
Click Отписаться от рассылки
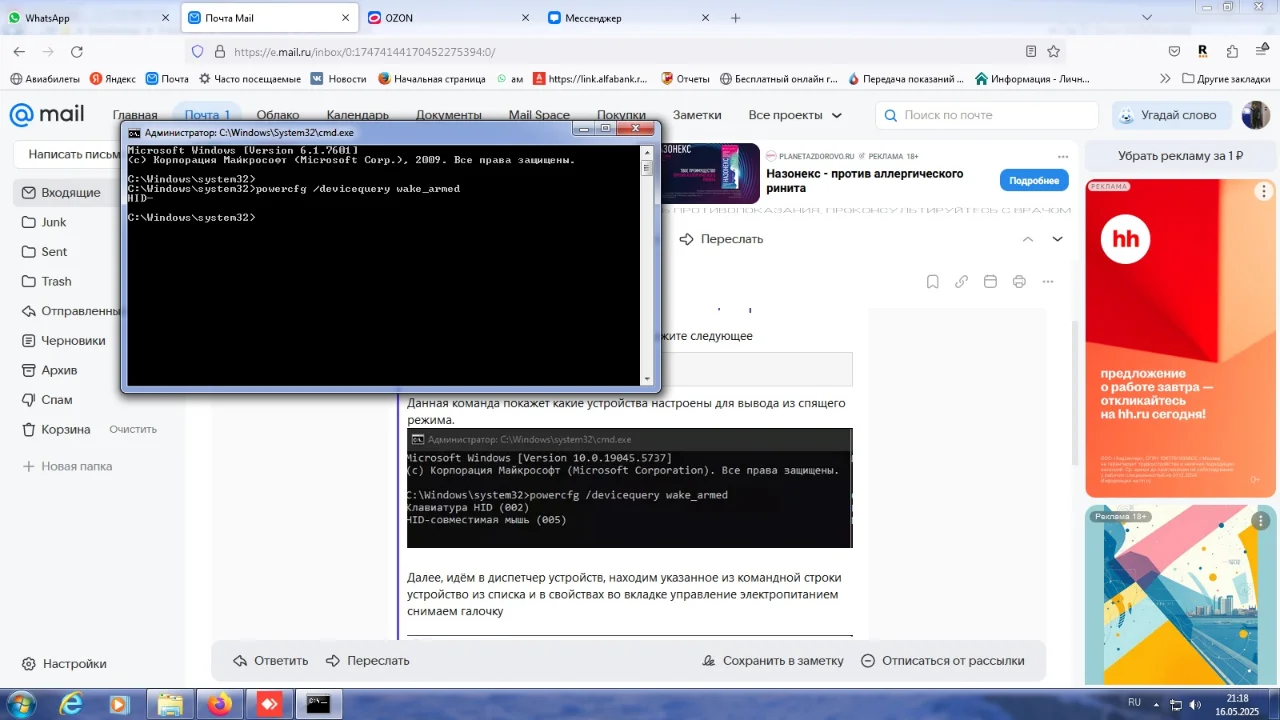[x=943, y=661]
